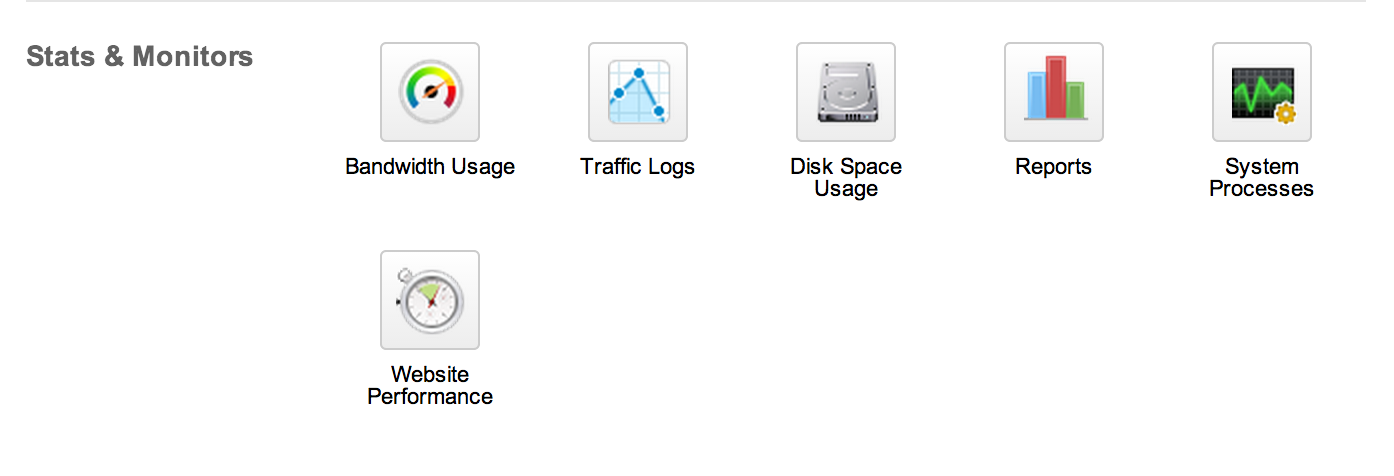1394x476 pixels.
Task: Click the gear badge on System Processes icon
Action: click(1285, 114)
